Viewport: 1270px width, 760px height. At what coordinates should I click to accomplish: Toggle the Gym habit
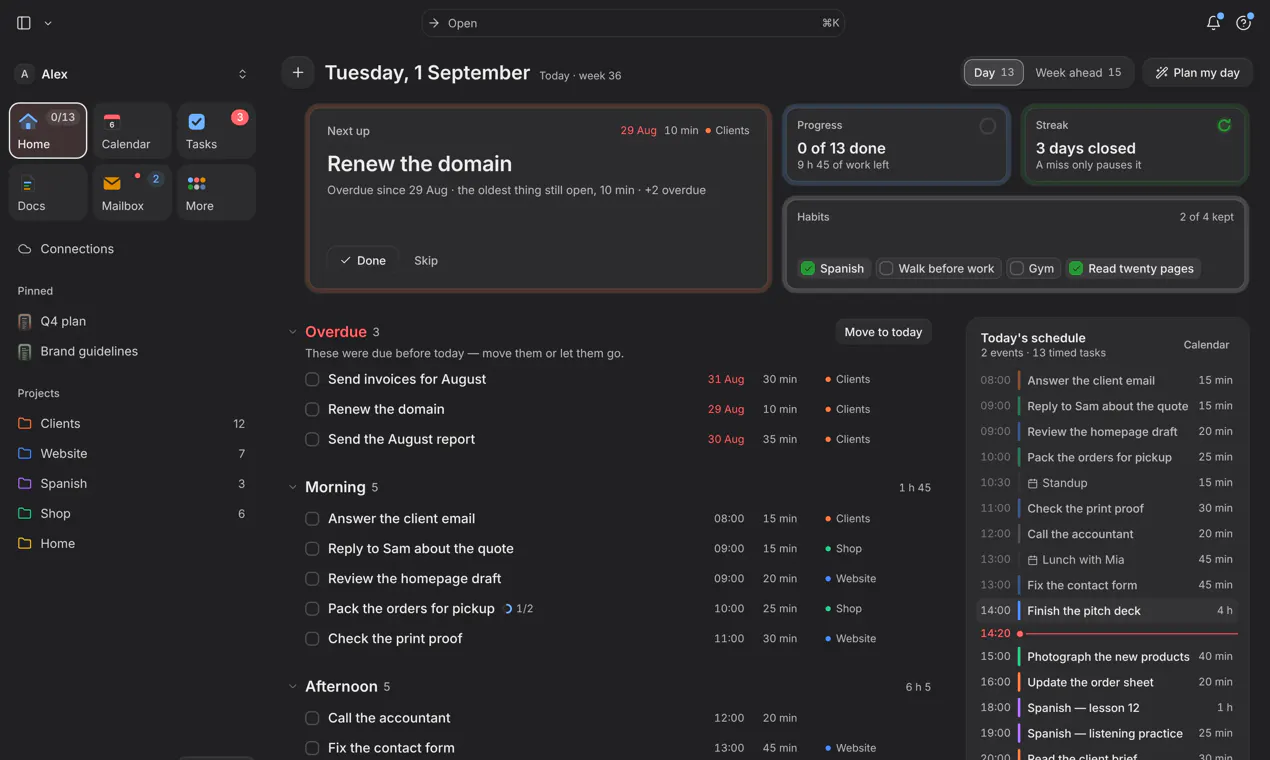click(x=1032, y=268)
